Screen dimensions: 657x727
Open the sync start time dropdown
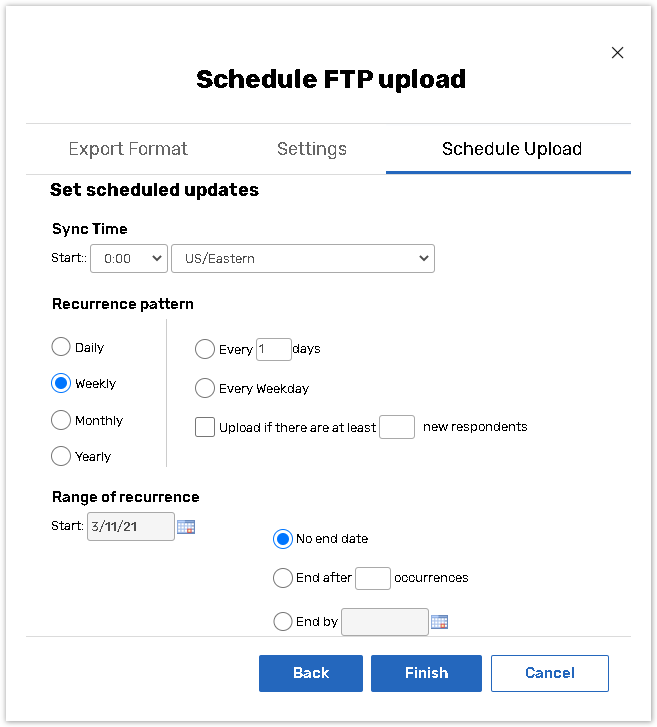coord(128,258)
